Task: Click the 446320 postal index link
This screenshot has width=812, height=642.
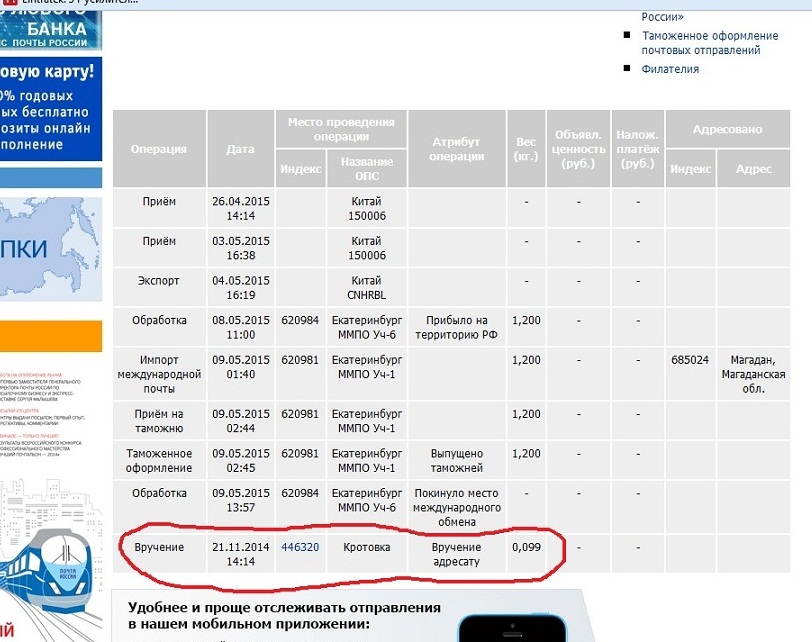Action: (300, 547)
